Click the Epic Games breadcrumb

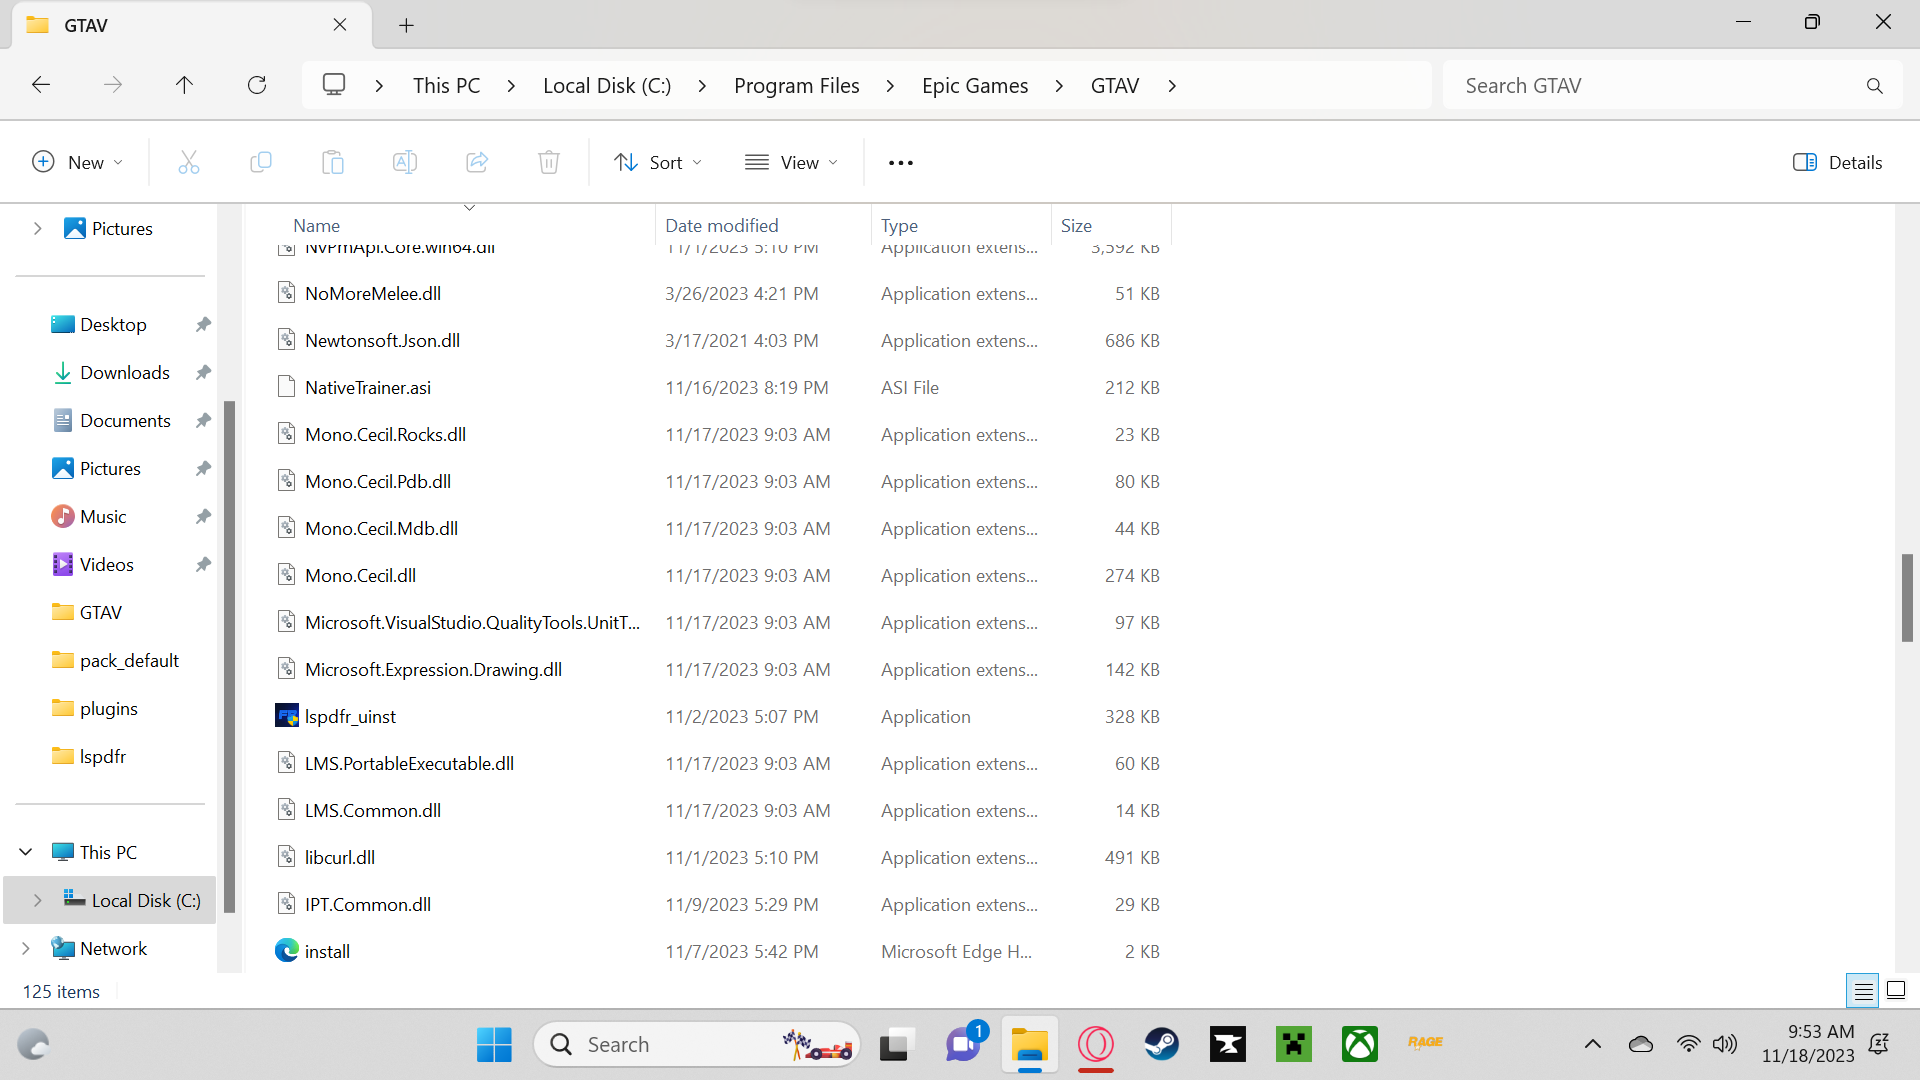click(974, 86)
